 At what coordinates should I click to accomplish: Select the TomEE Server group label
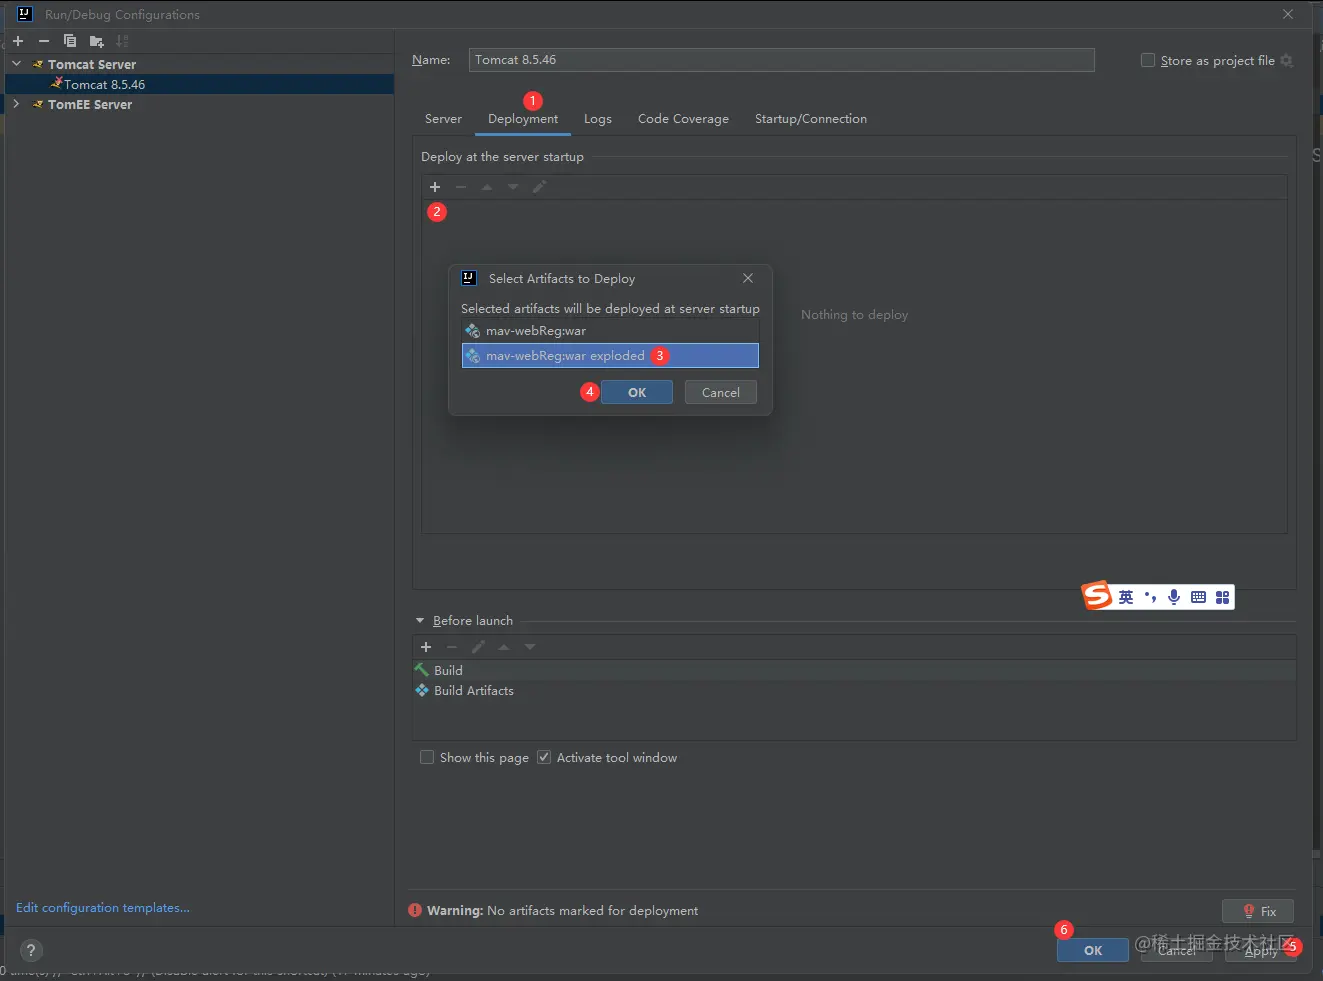pyautogui.click(x=90, y=104)
